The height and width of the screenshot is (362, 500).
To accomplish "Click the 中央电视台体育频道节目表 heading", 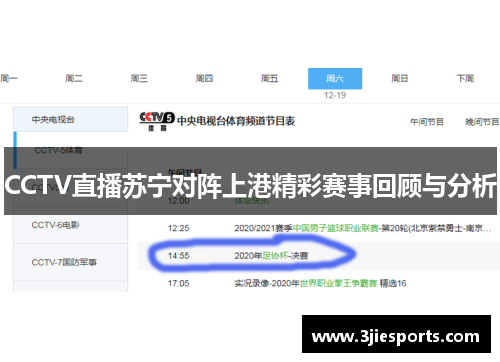I will [x=236, y=121].
